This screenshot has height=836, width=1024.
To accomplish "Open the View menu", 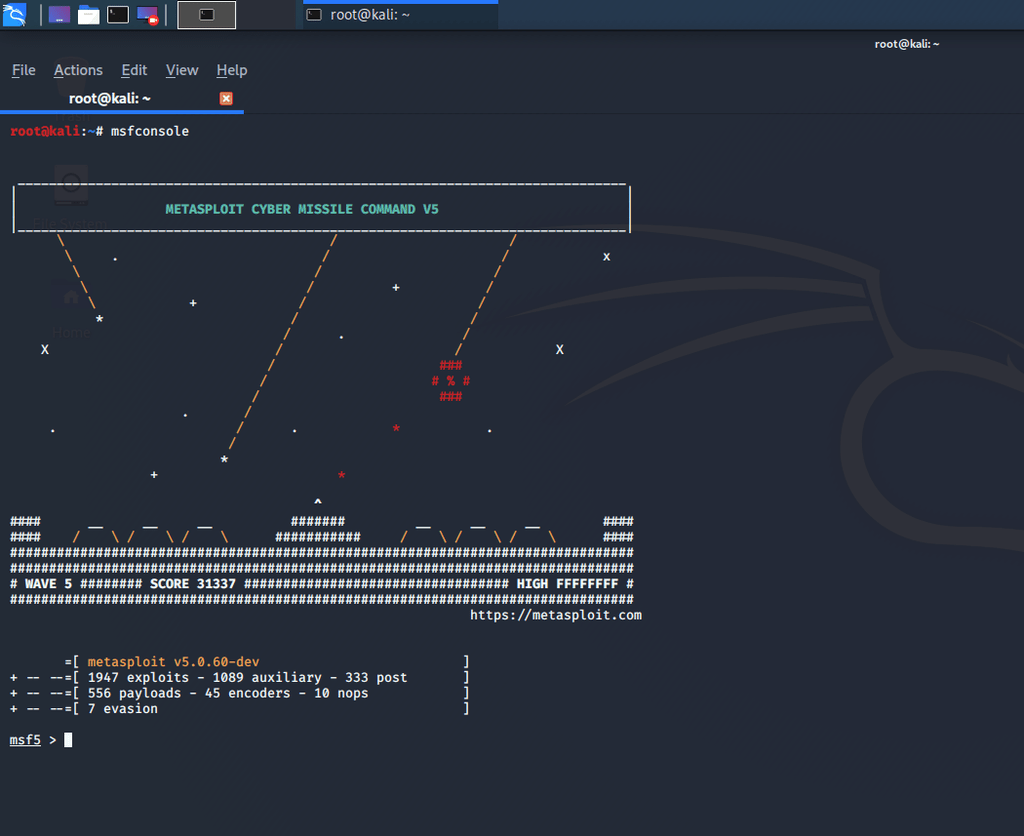I will (182, 70).
